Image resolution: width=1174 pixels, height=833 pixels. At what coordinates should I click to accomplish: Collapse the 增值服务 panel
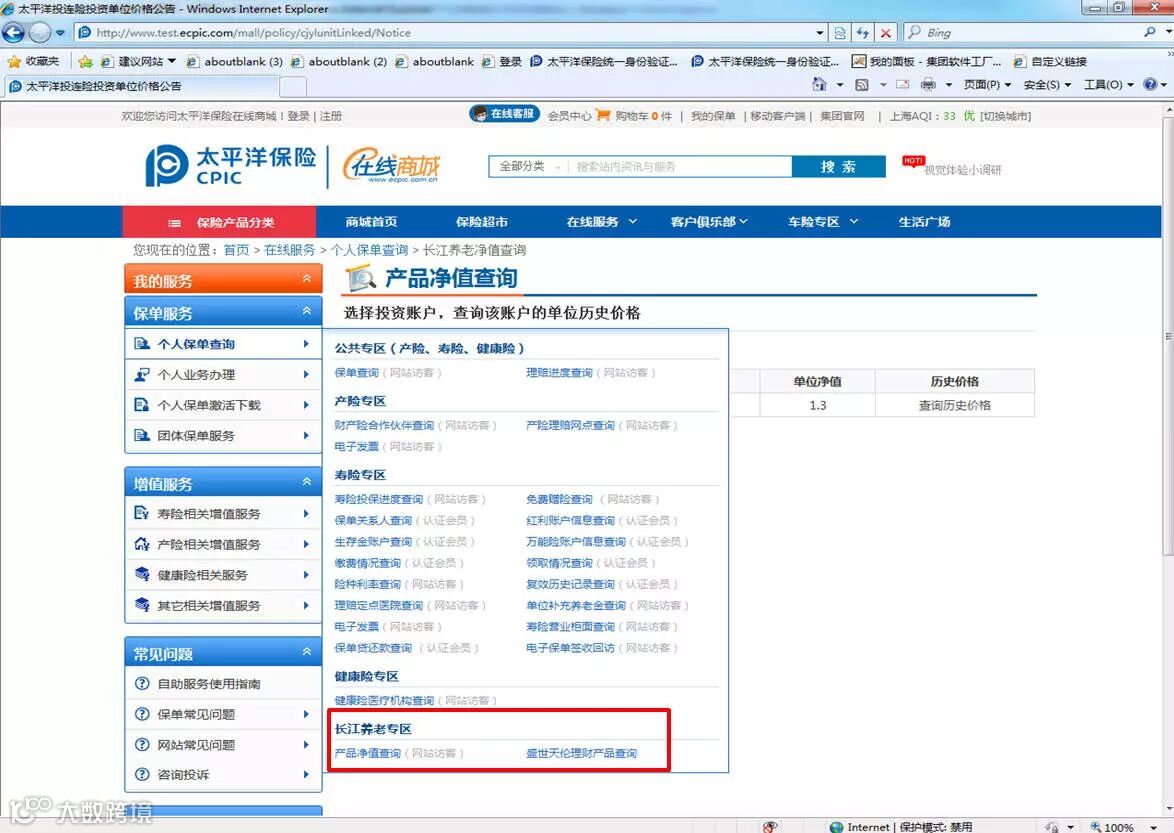point(306,482)
